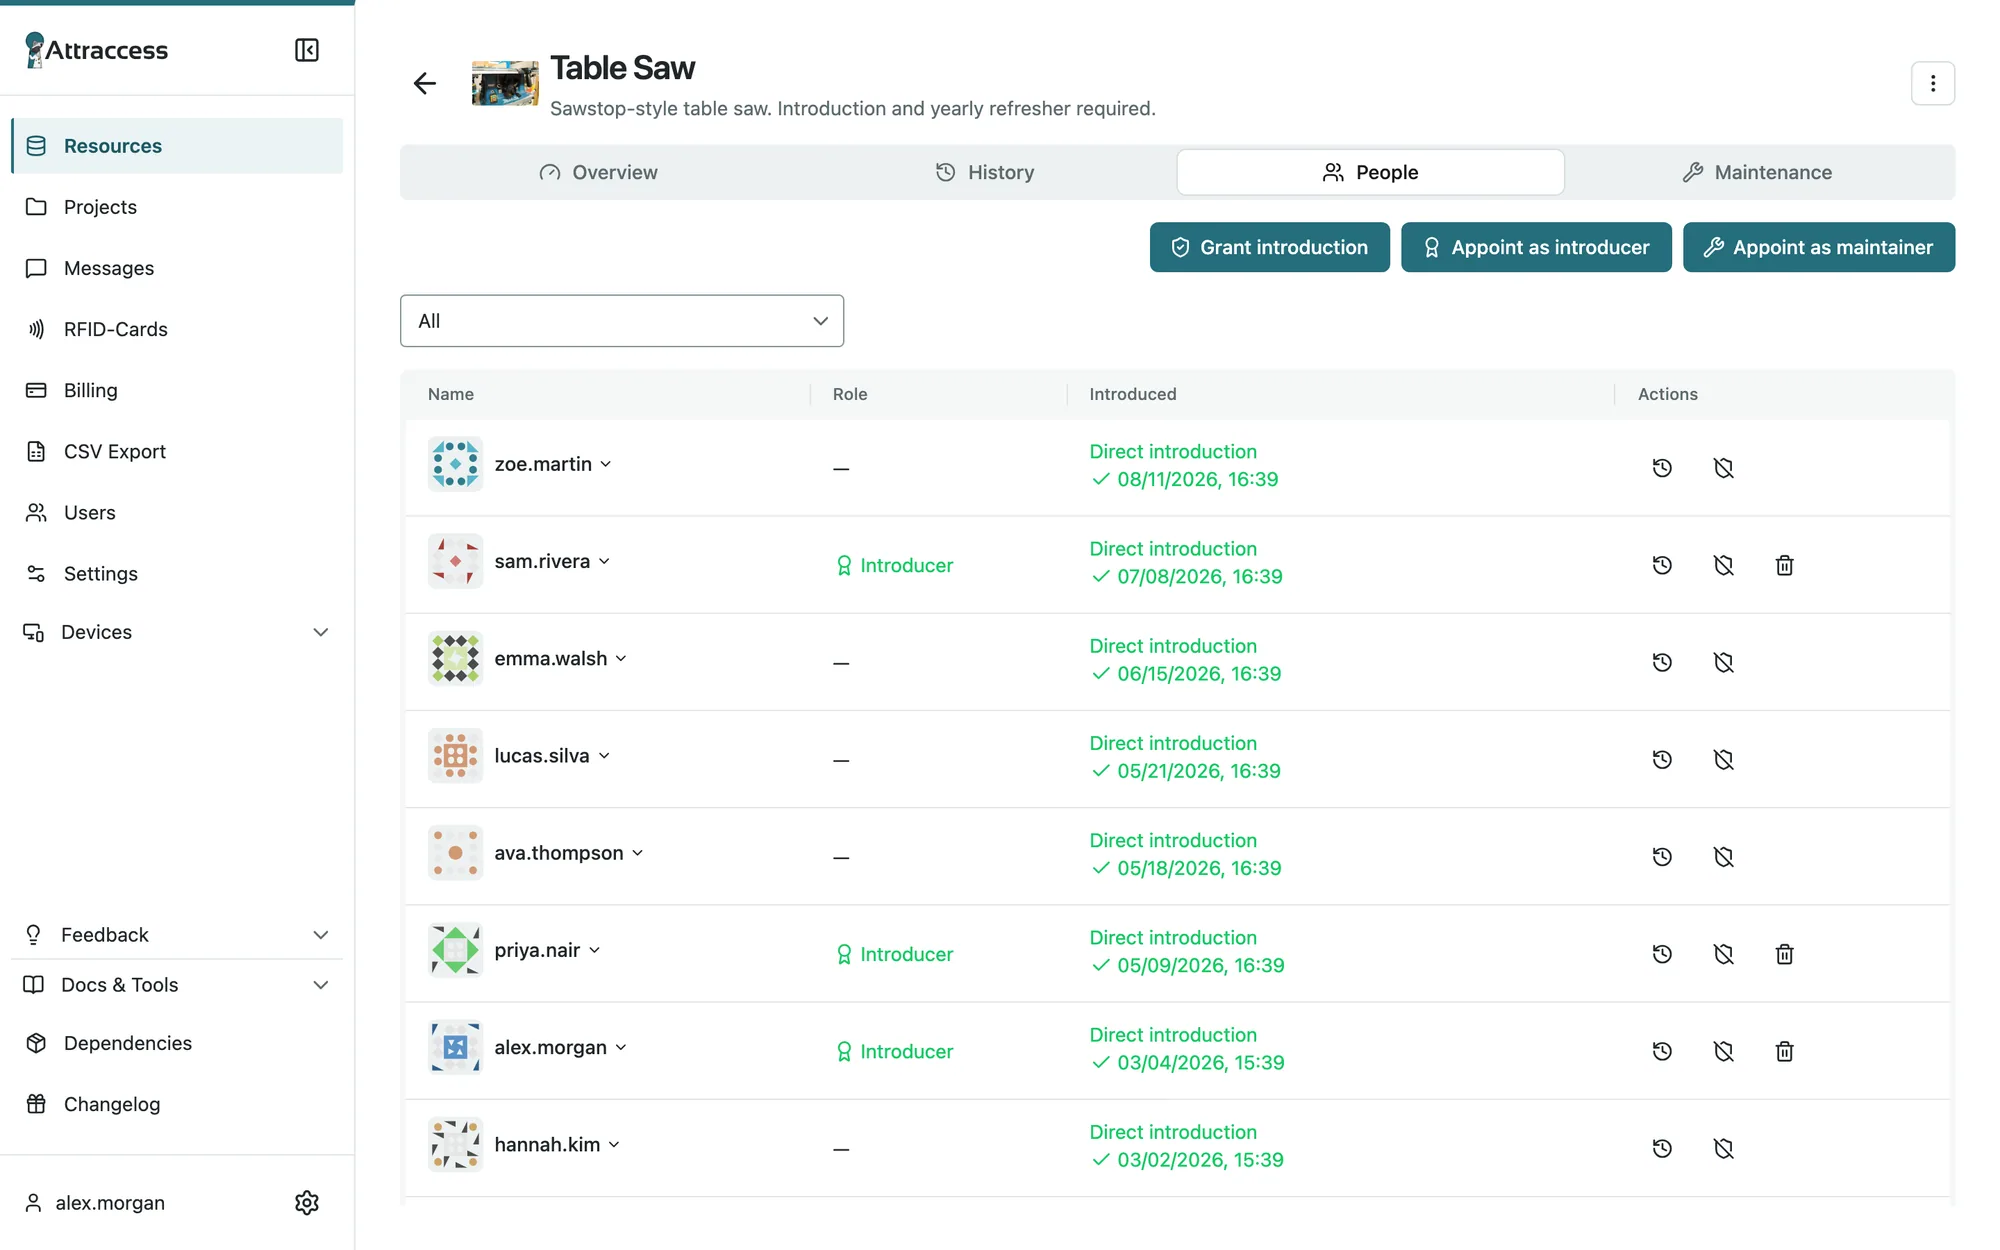2000x1250 pixels.
Task: Expand Docs & Tools section
Action: coord(177,985)
